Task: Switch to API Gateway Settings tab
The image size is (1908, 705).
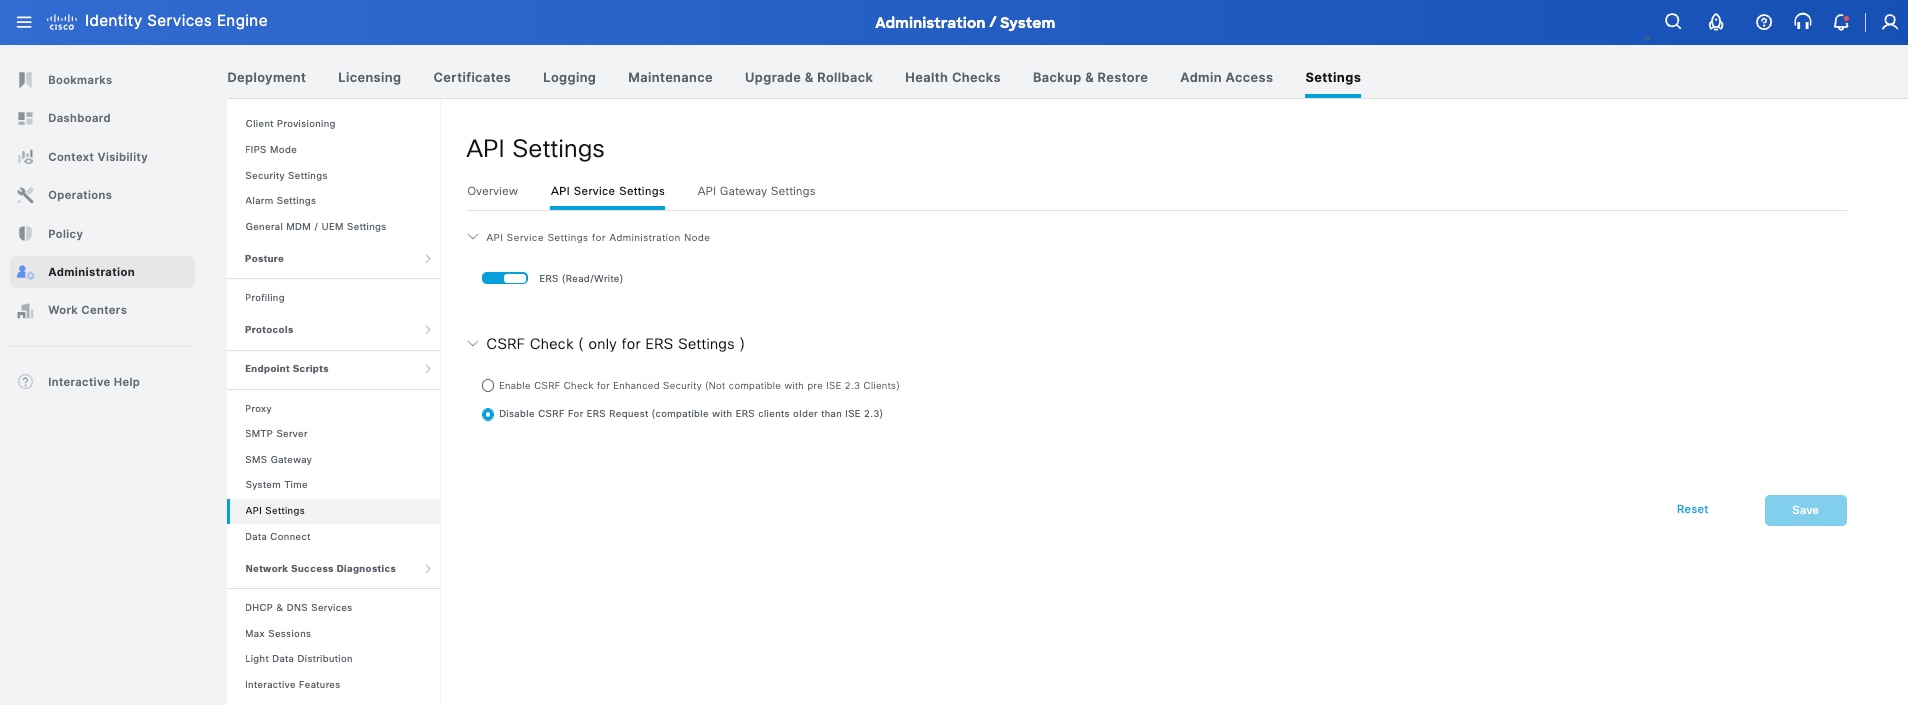Action: coord(756,191)
